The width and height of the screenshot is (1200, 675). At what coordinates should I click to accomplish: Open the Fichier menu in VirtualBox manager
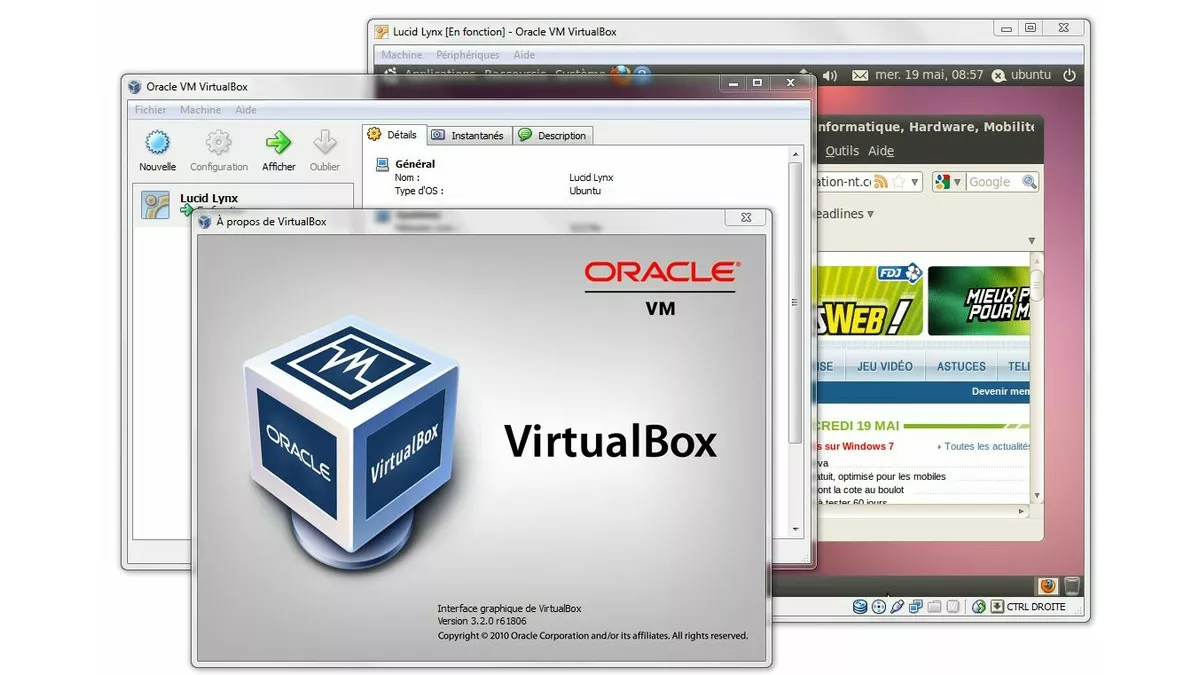150,110
